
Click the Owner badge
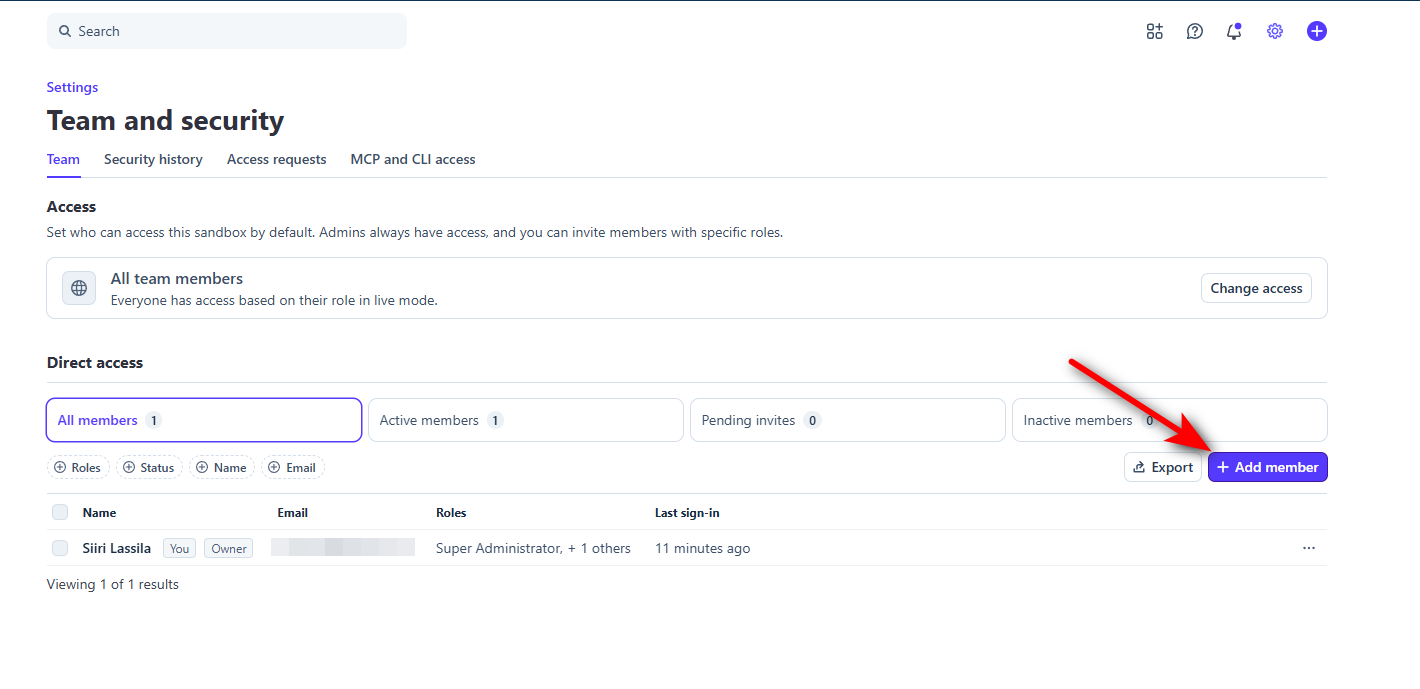tap(229, 548)
